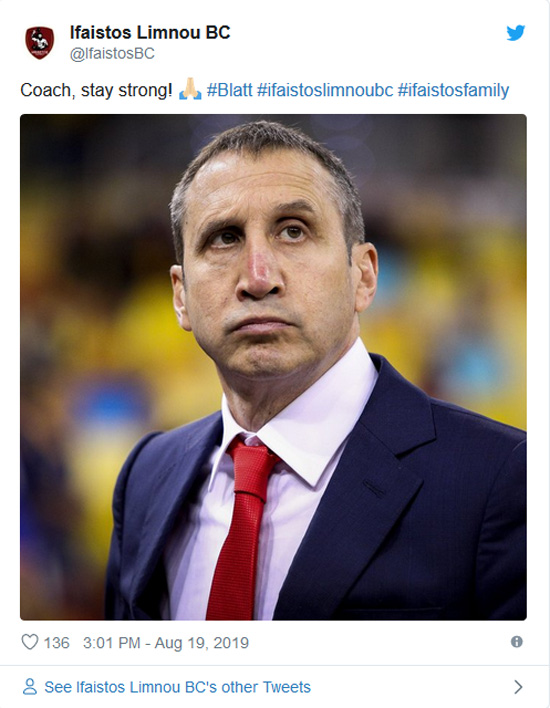Open the #Blatt hashtag

point(229,90)
